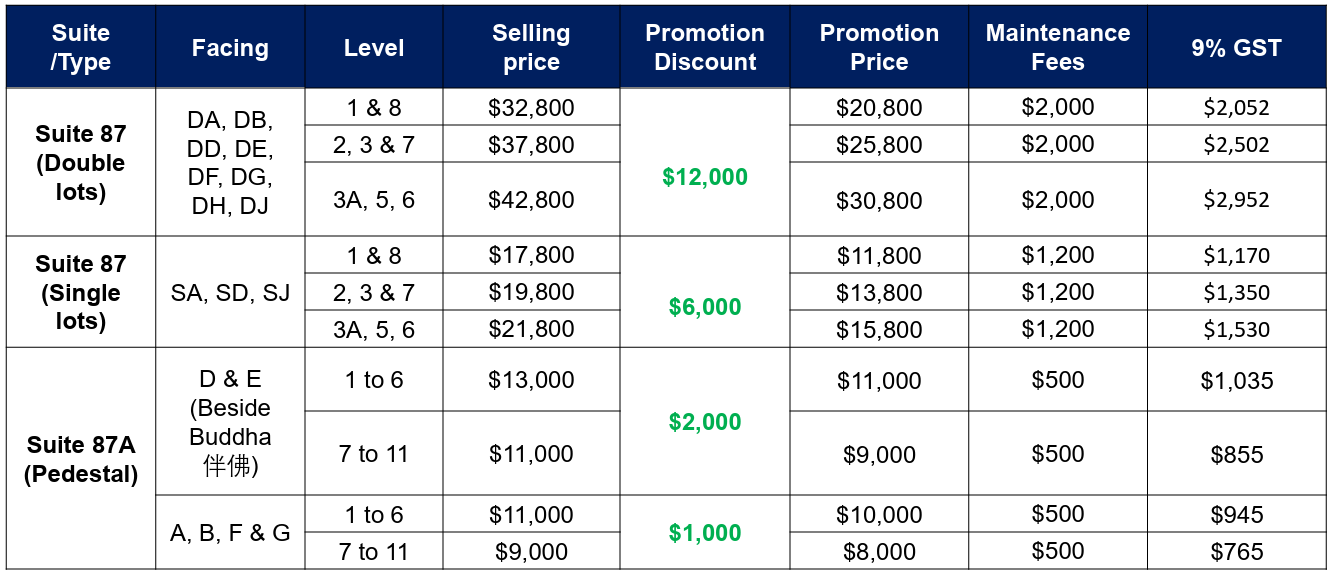Screen dimensions: 1331x576
Task: Click the Maintenance Fees header
Action: pyautogui.click(x=1058, y=47)
